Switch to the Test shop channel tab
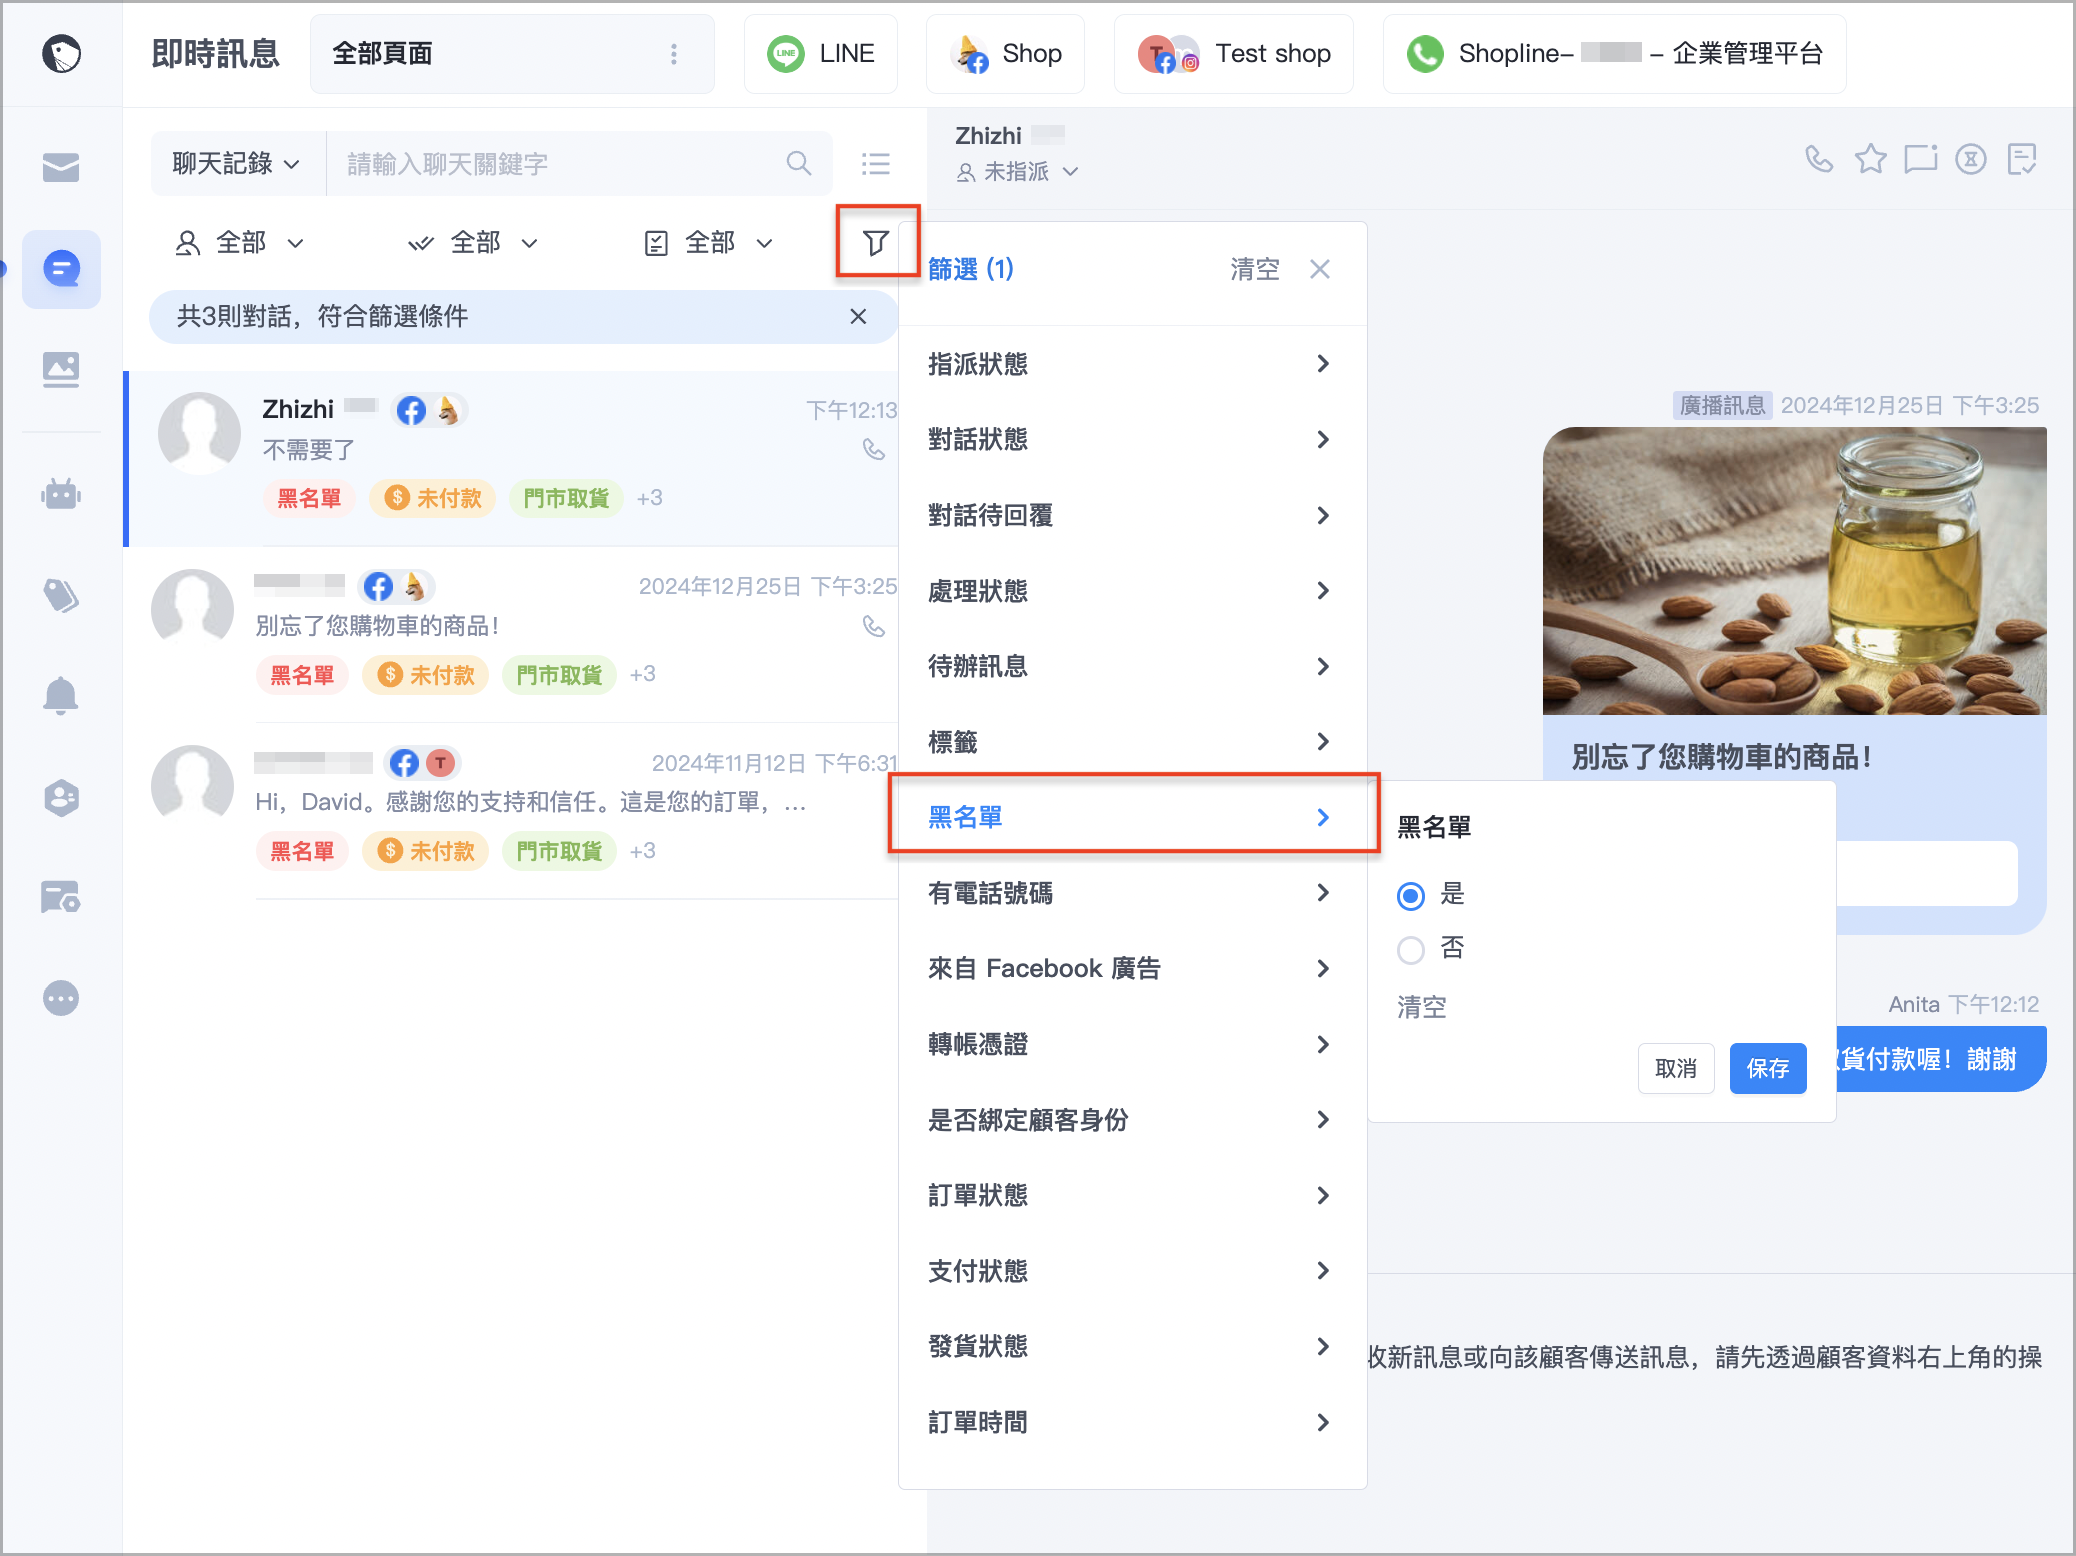Viewport: 2076px width, 1556px height. [1234, 54]
